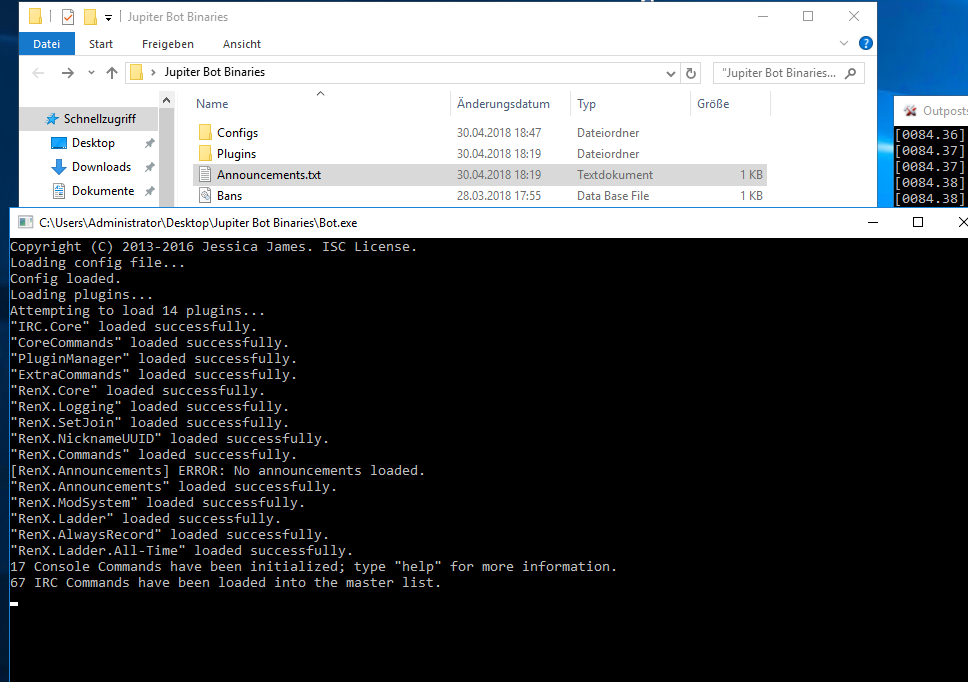Click the Desktop monitor icon
Screen dimensions: 968x682
click(59, 143)
